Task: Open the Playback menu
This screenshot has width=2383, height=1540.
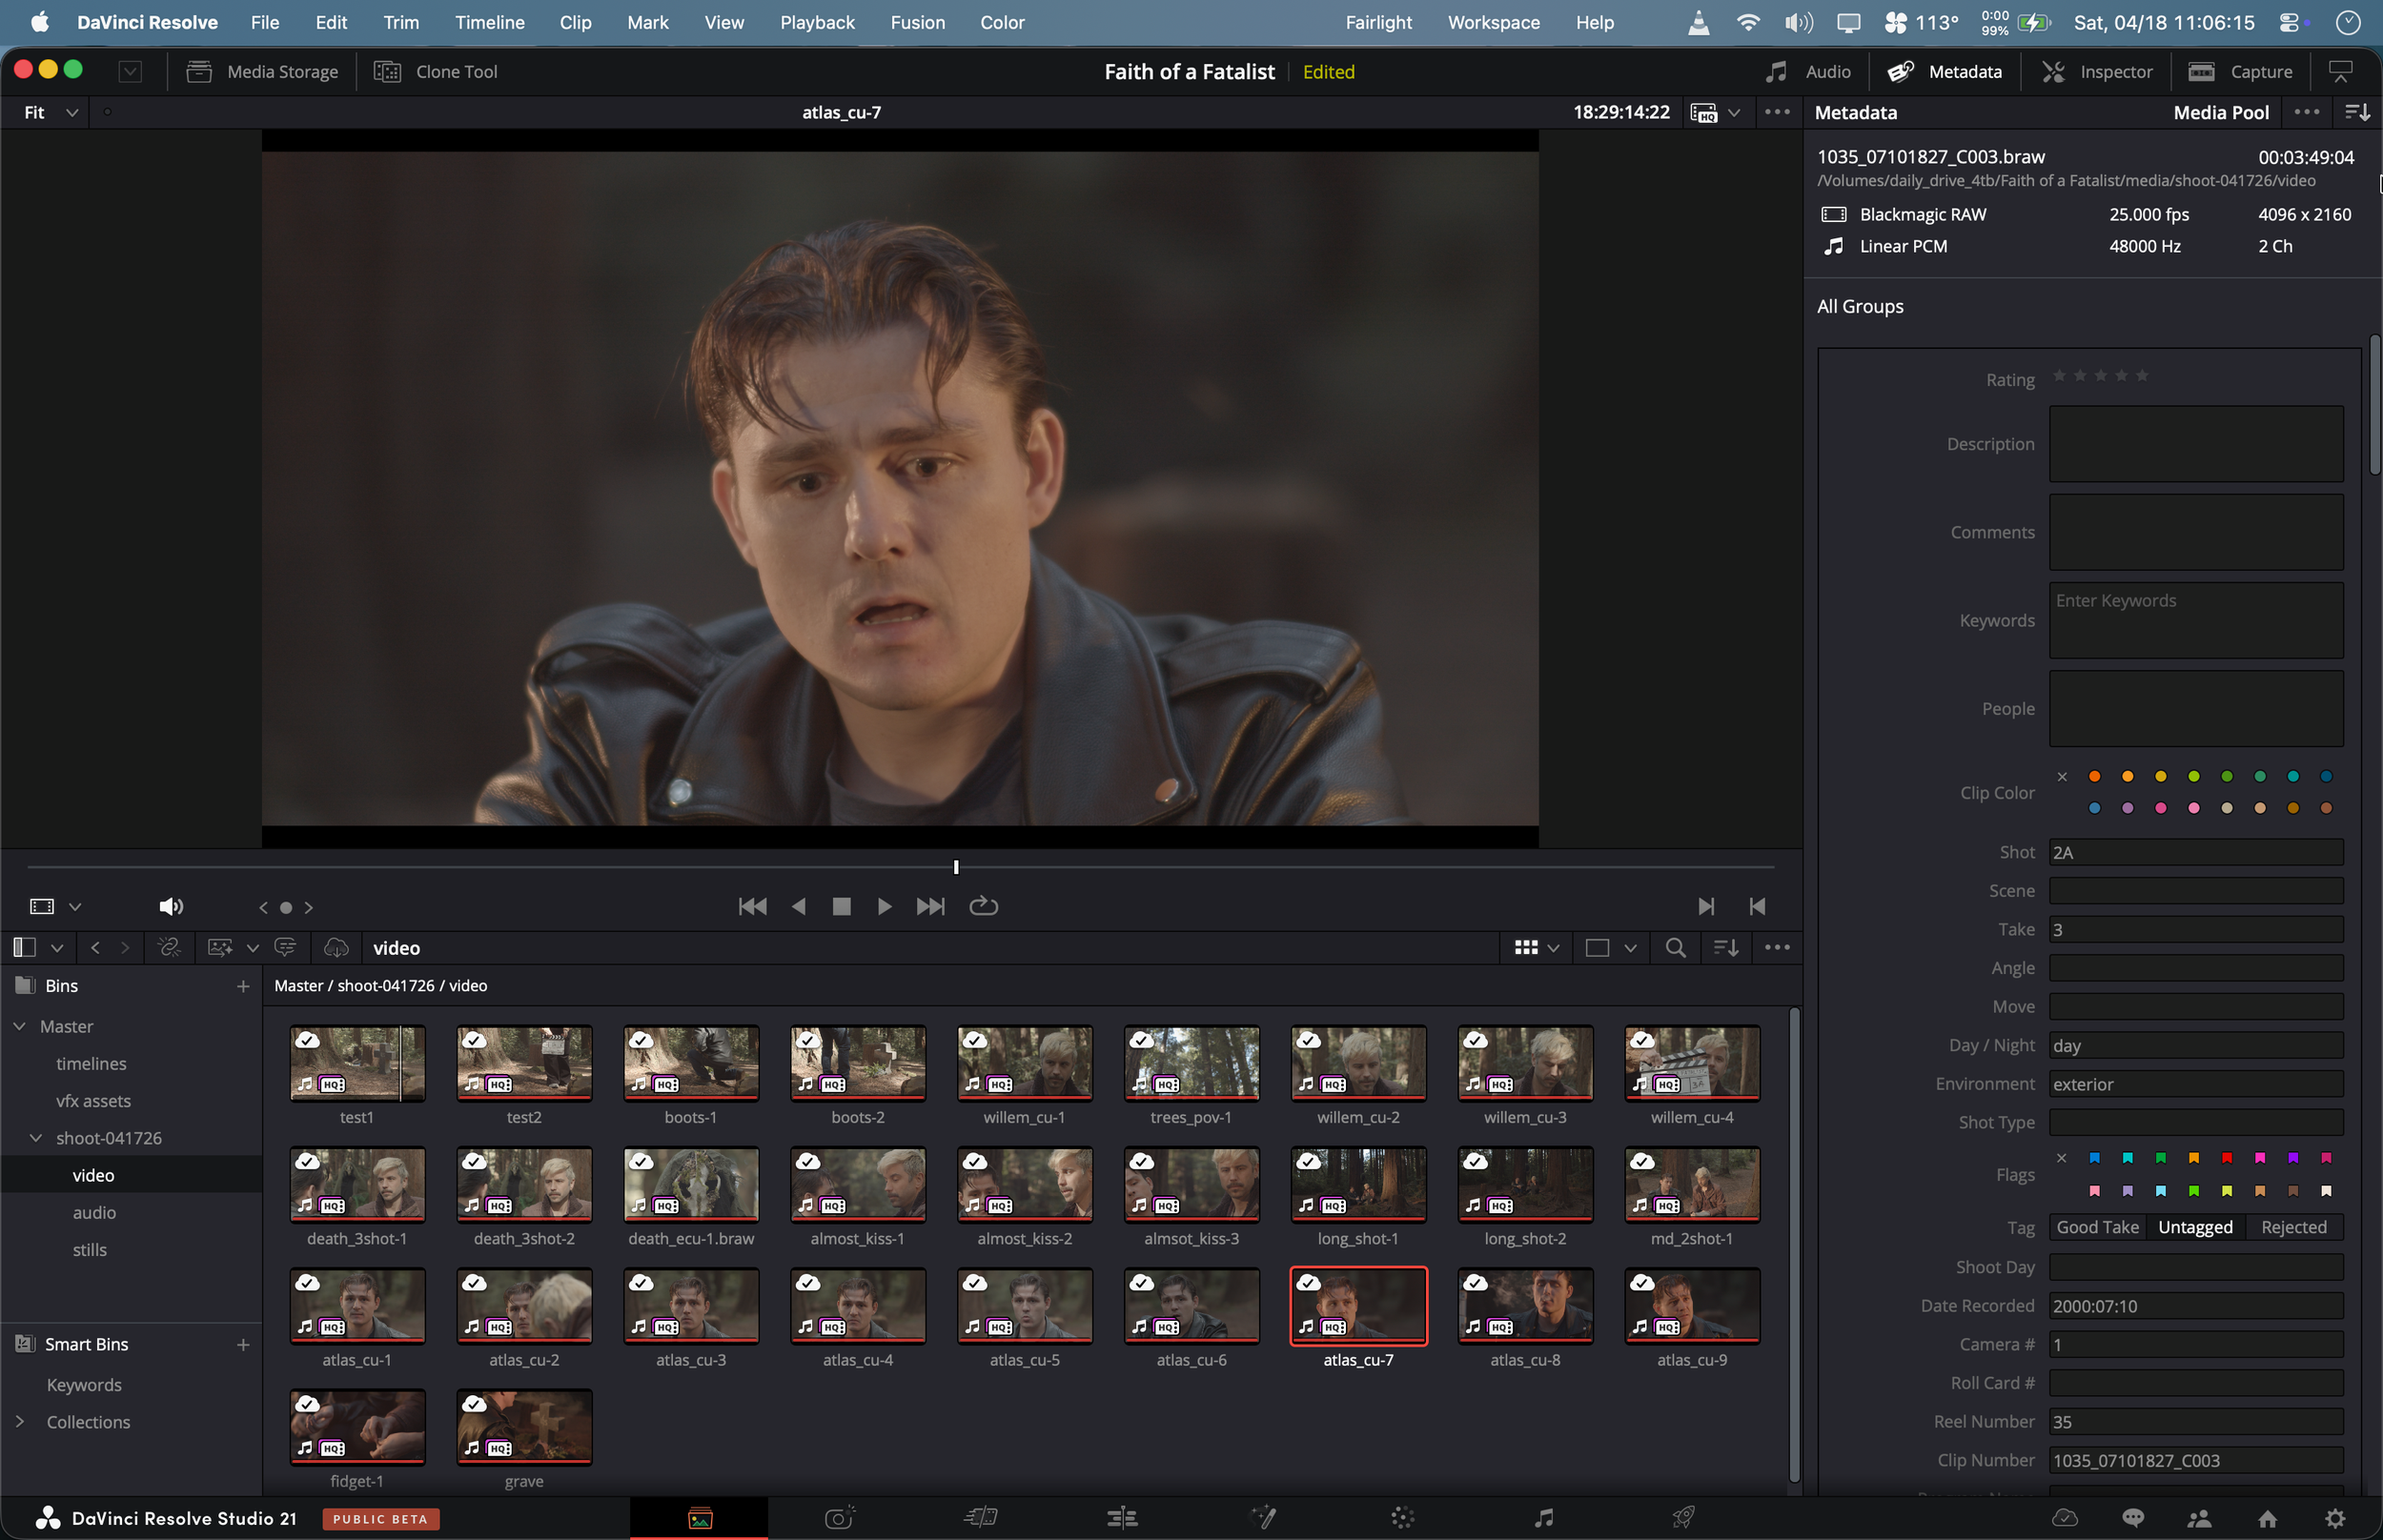Action: [x=817, y=22]
